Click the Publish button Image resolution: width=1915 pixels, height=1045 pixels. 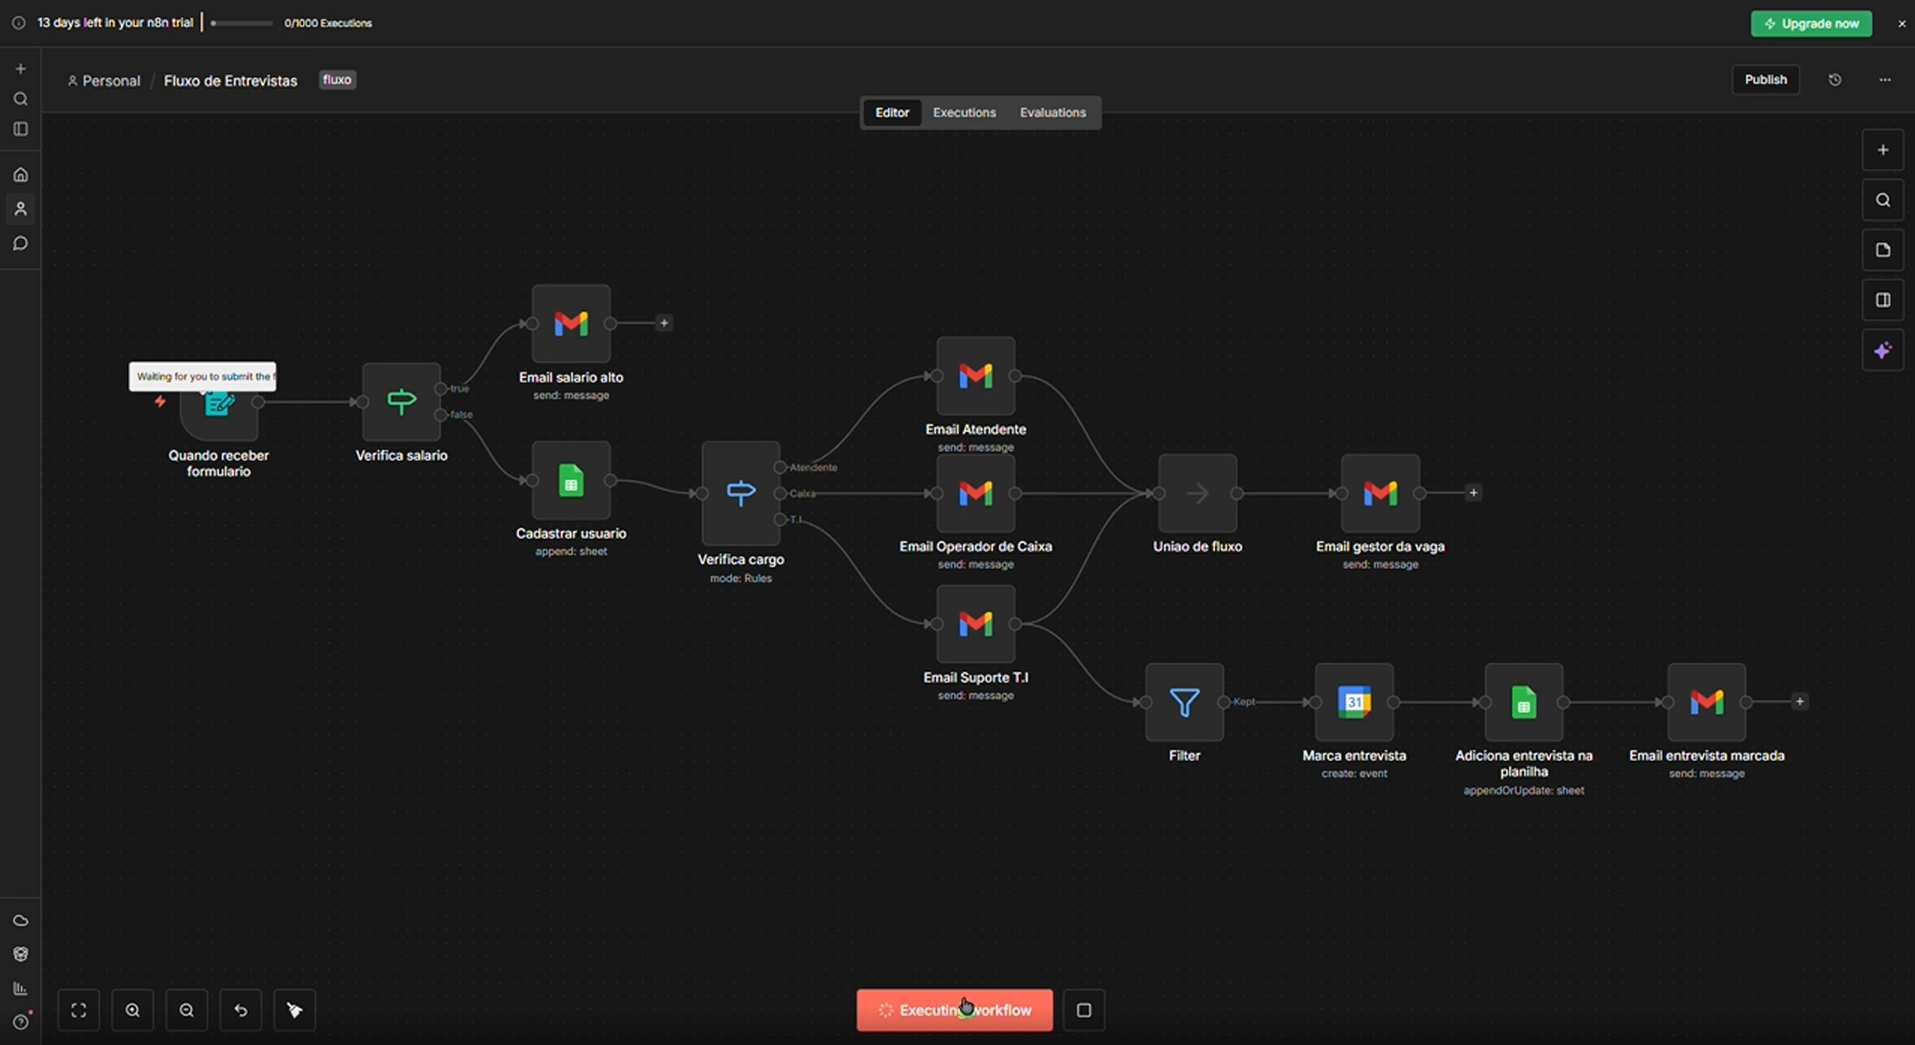coord(1766,80)
